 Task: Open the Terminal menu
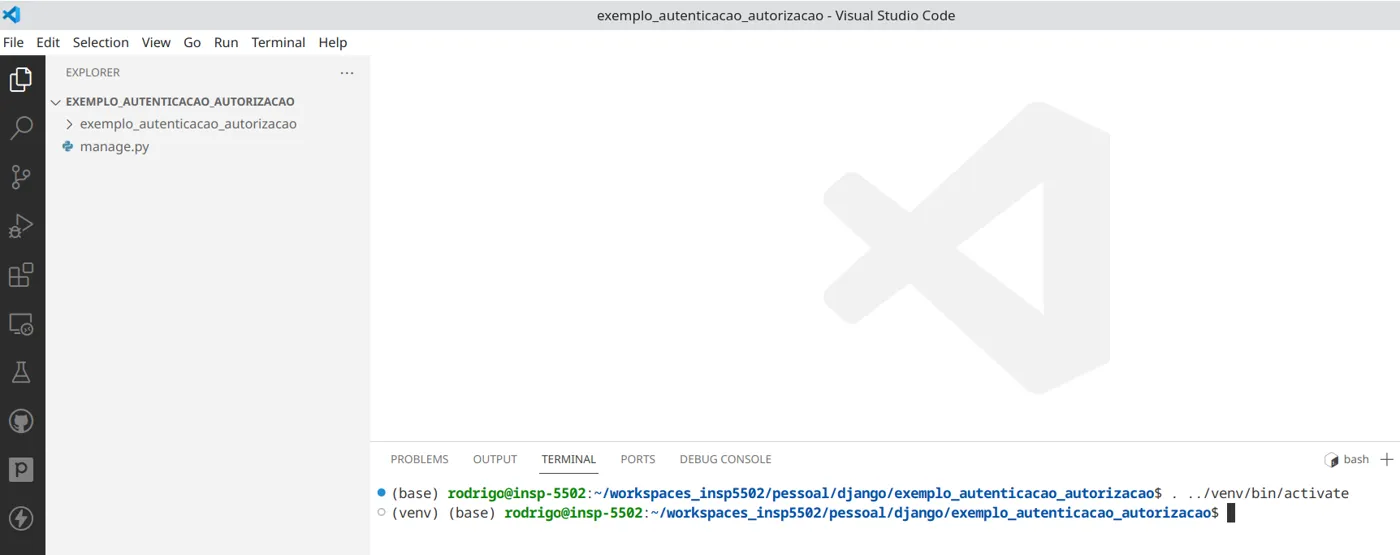[x=278, y=42]
